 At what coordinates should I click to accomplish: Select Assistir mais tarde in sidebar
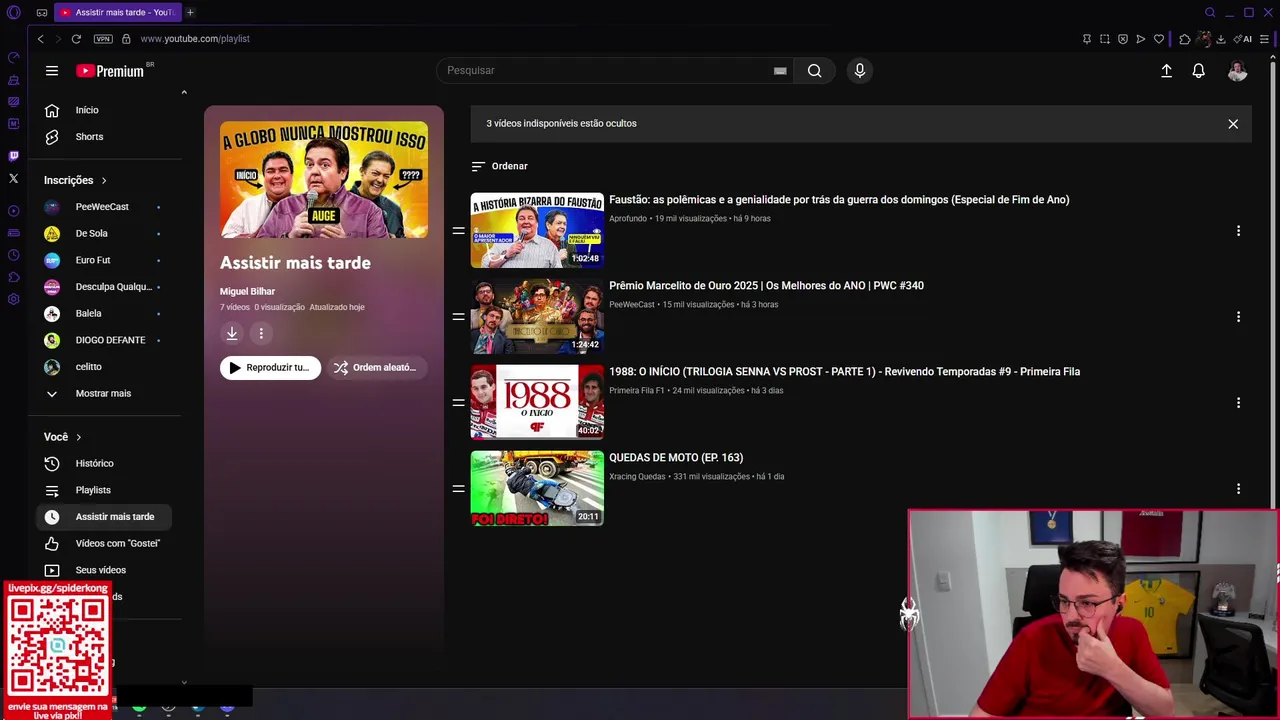pyautogui.click(x=103, y=517)
